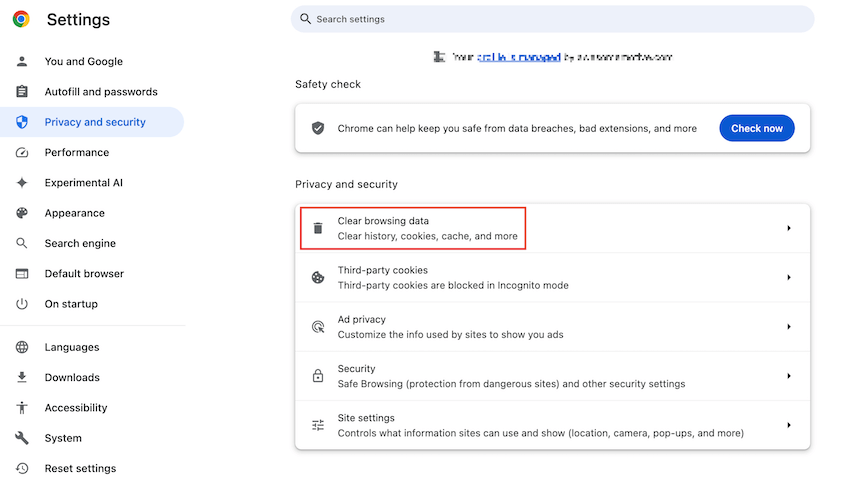Screen dimensions: 845x485
Task: Click the Performance gauge icon
Action: (22, 153)
